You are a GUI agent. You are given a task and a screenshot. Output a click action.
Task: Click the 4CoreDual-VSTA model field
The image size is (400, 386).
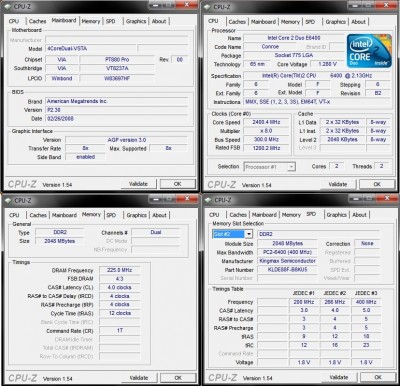click(90, 49)
